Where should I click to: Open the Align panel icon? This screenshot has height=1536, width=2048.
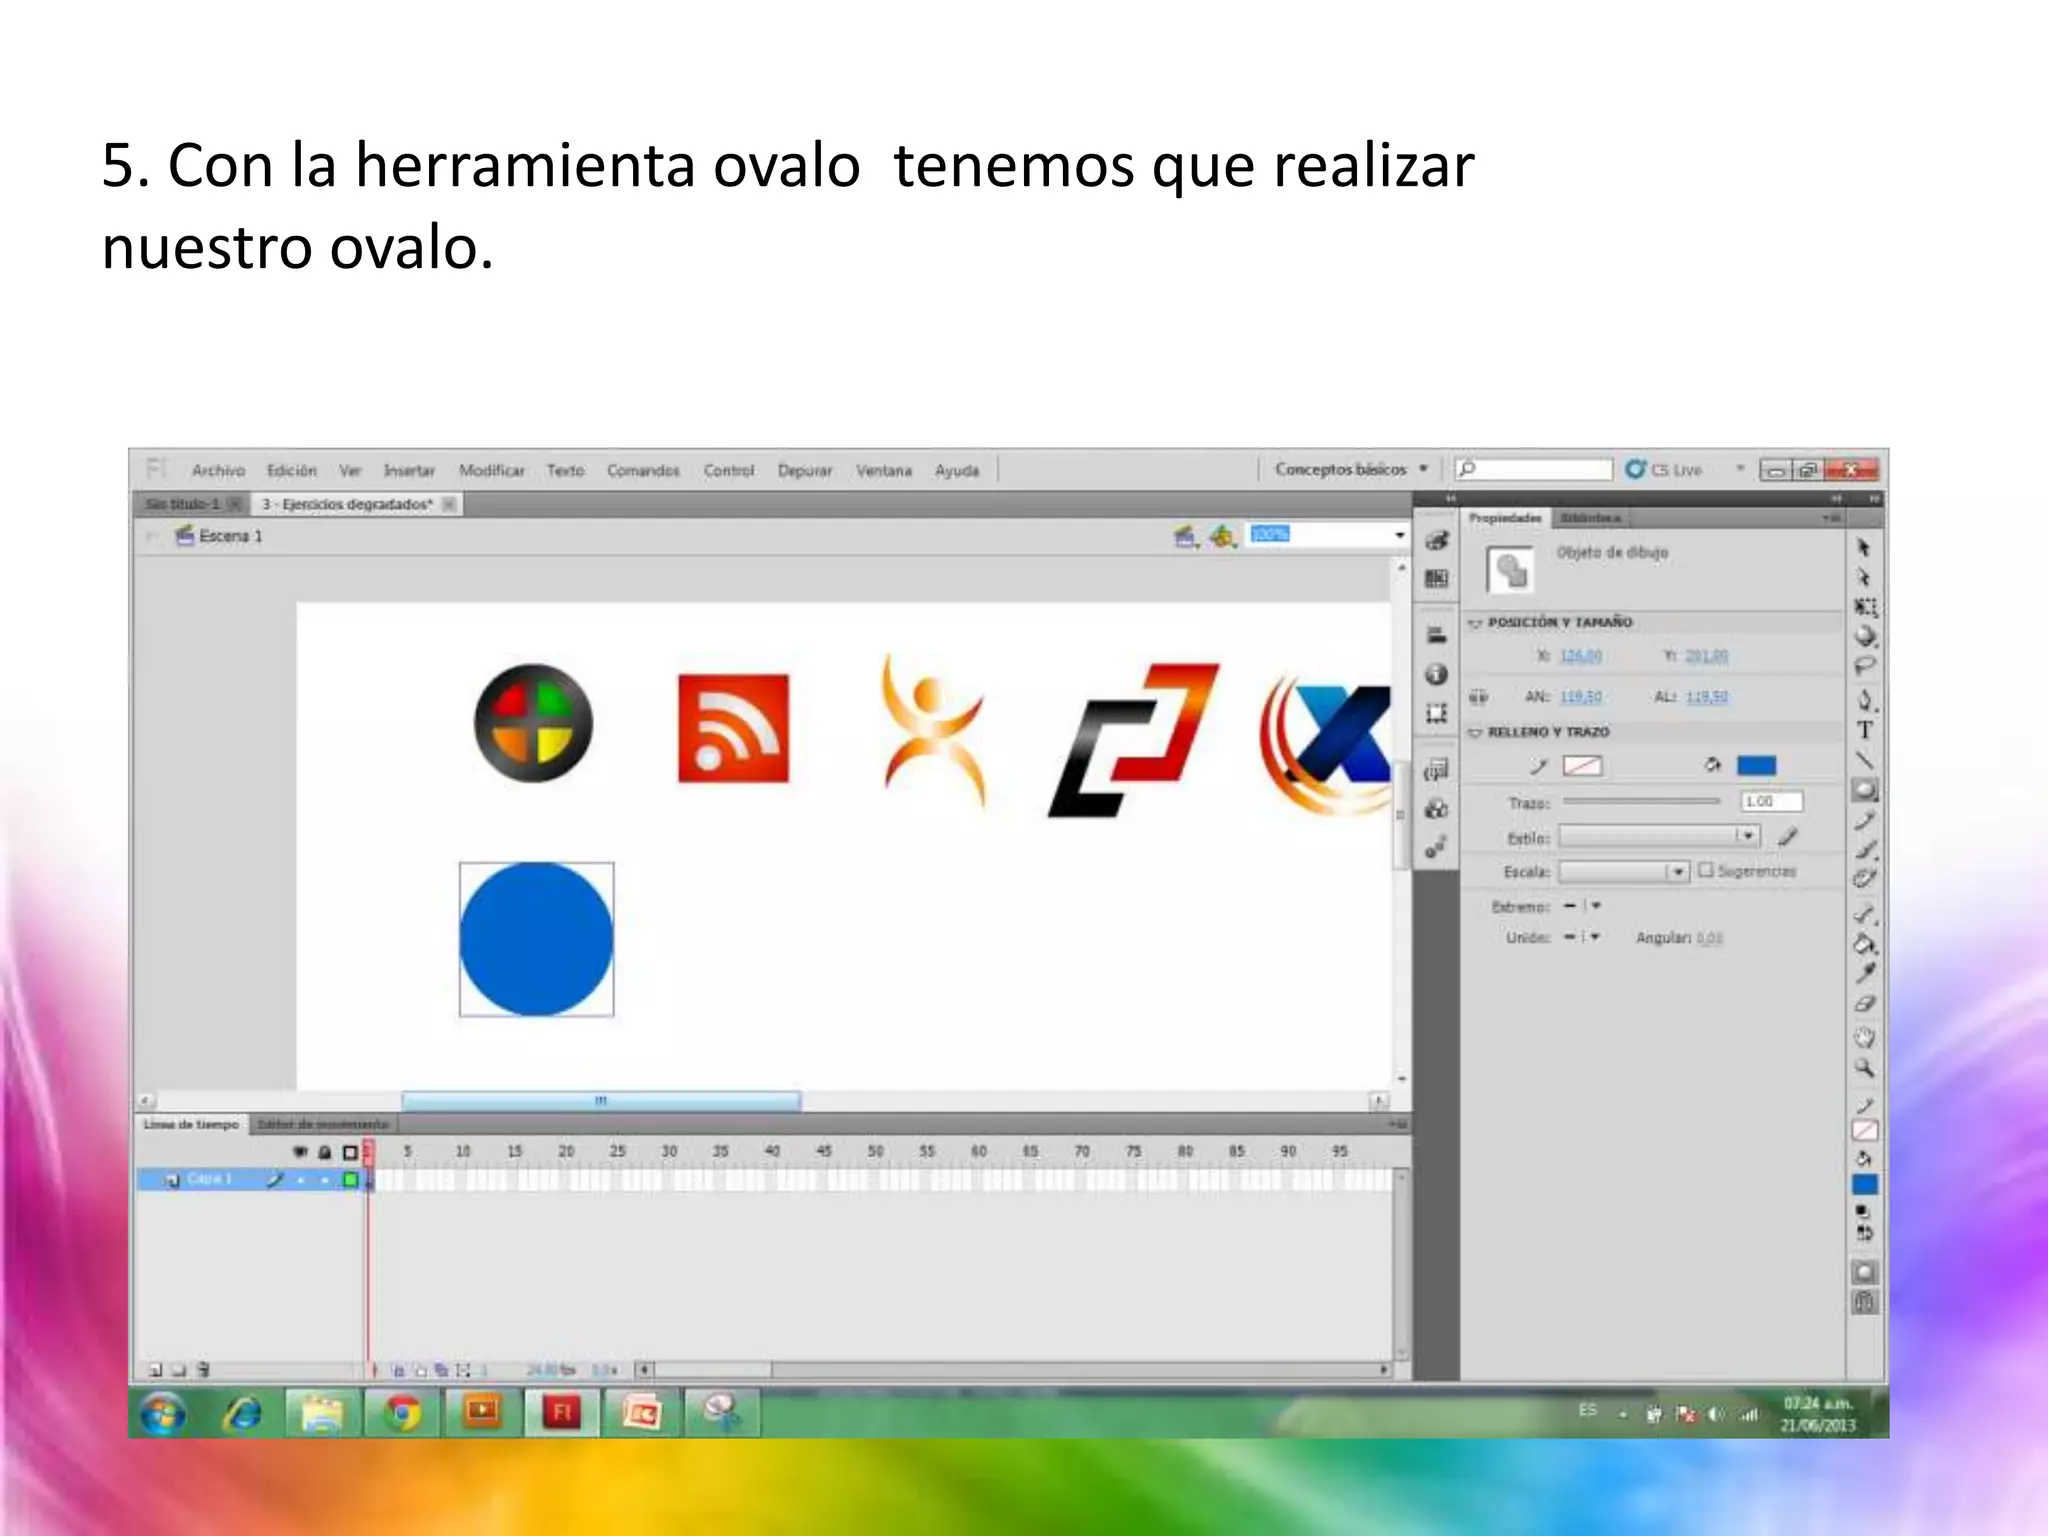[x=1437, y=635]
